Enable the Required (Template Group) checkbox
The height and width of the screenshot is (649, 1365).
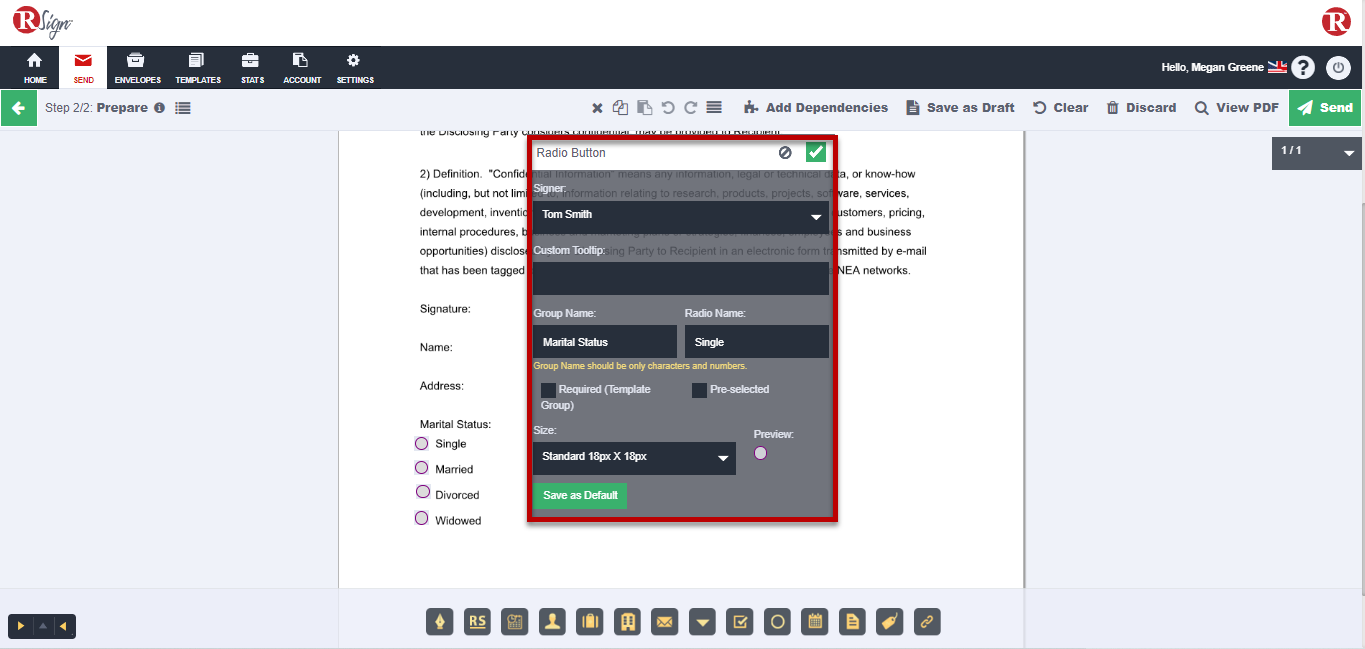548,390
